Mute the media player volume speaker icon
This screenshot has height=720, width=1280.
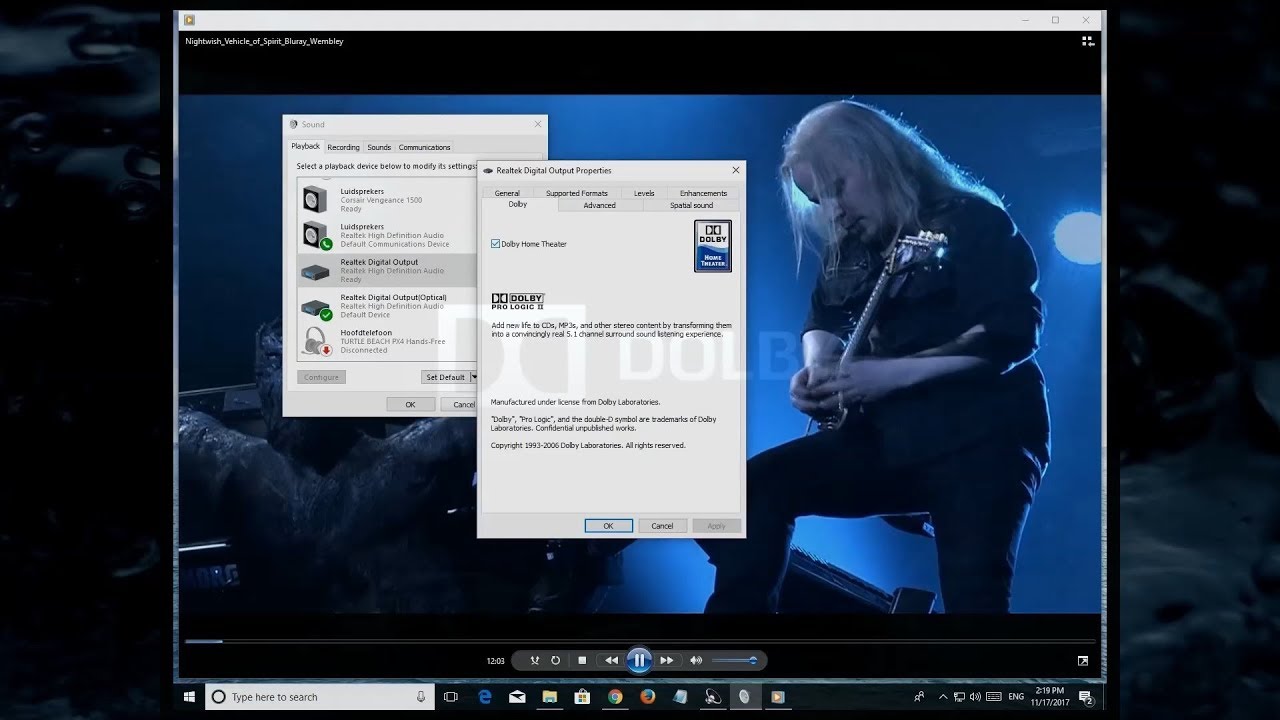click(x=696, y=660)
